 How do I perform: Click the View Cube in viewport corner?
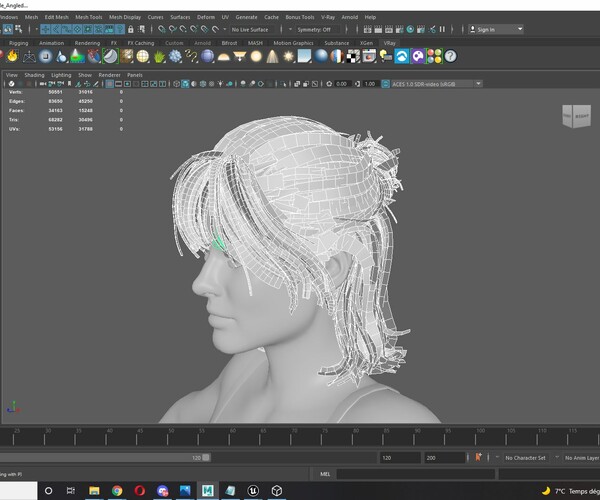(577, 116)
